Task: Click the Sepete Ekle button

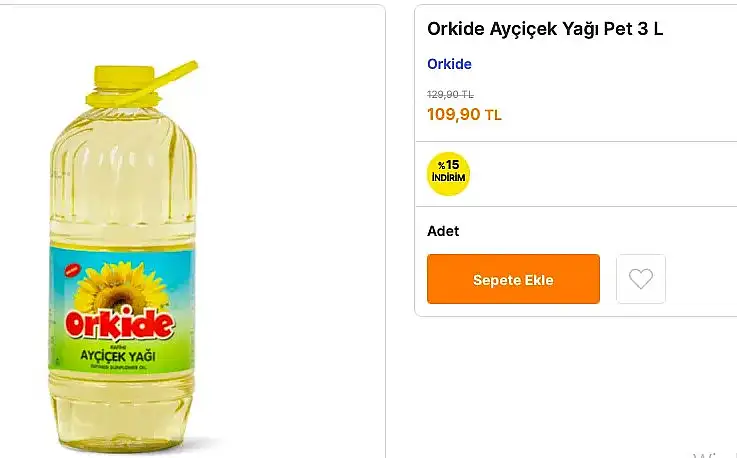Action: click(513, 279)
